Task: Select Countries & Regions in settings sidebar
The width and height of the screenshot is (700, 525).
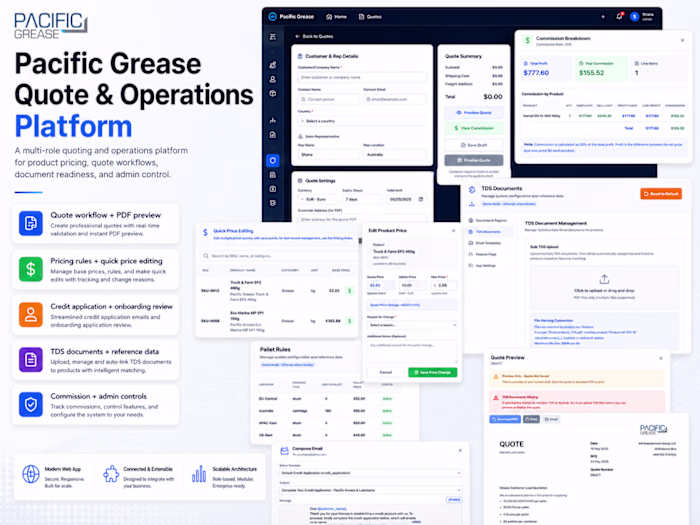Action: click(x=488, y=221)
